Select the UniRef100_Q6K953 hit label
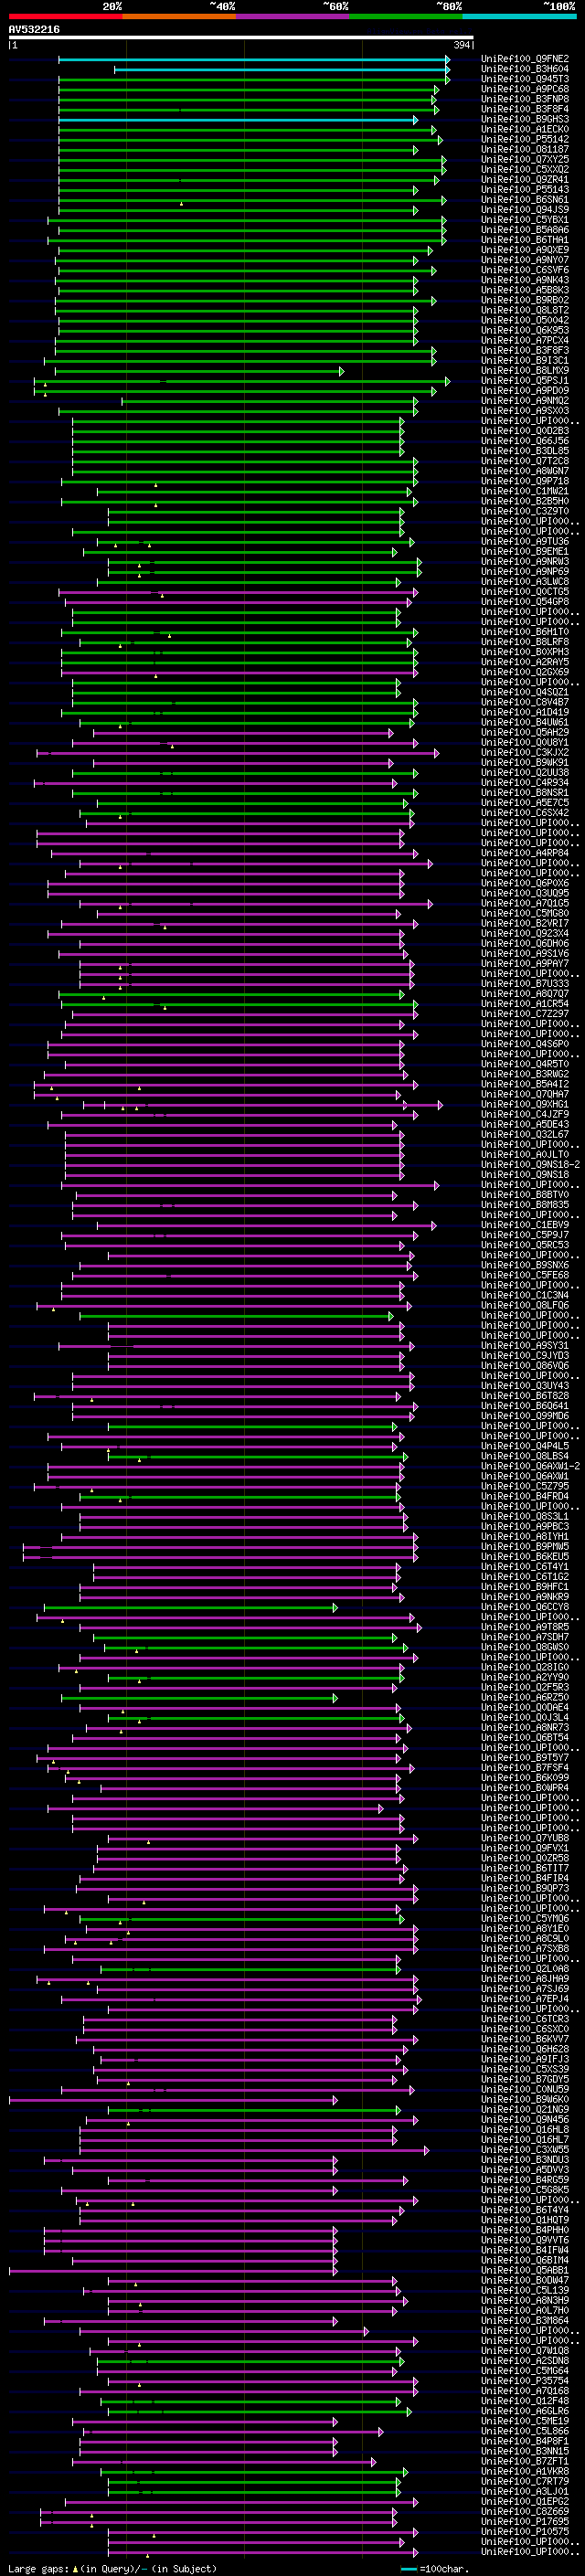585x2576 pixels. click(x=525, y=330)
